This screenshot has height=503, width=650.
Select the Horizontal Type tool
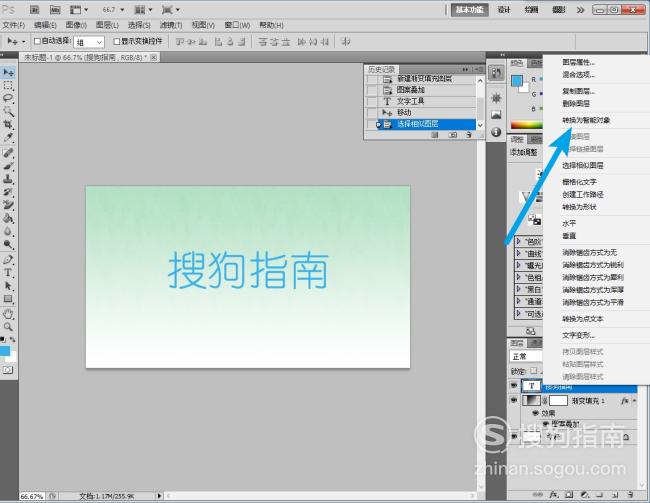(8, 272)
